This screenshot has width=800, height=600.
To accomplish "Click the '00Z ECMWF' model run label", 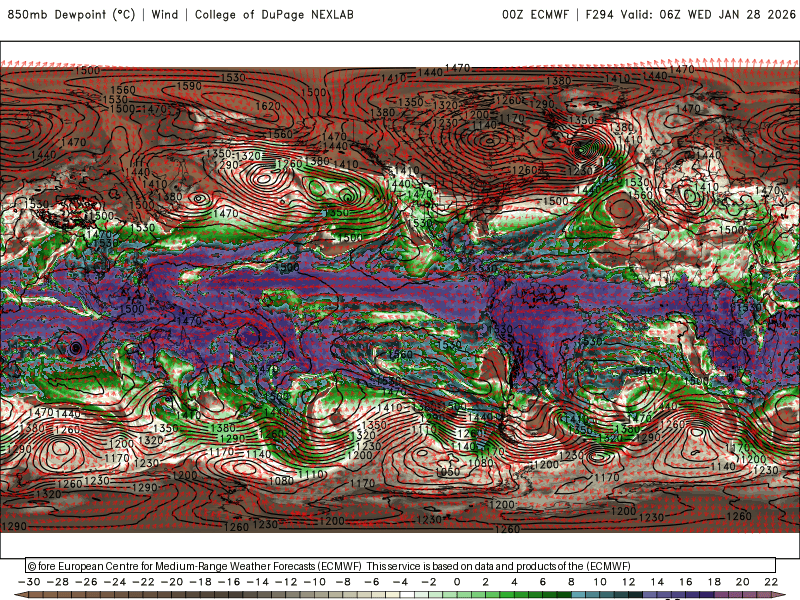I will click(535, 14).
